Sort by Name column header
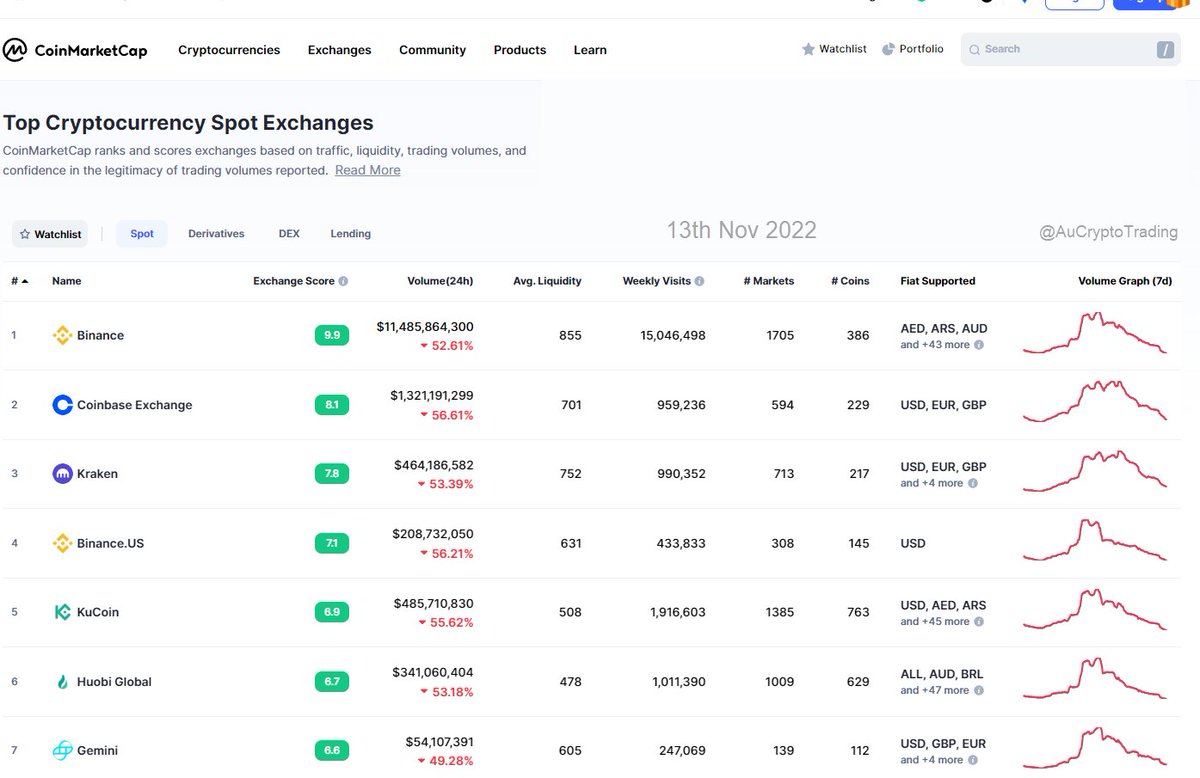1200x778 pixels. [67, 281]
